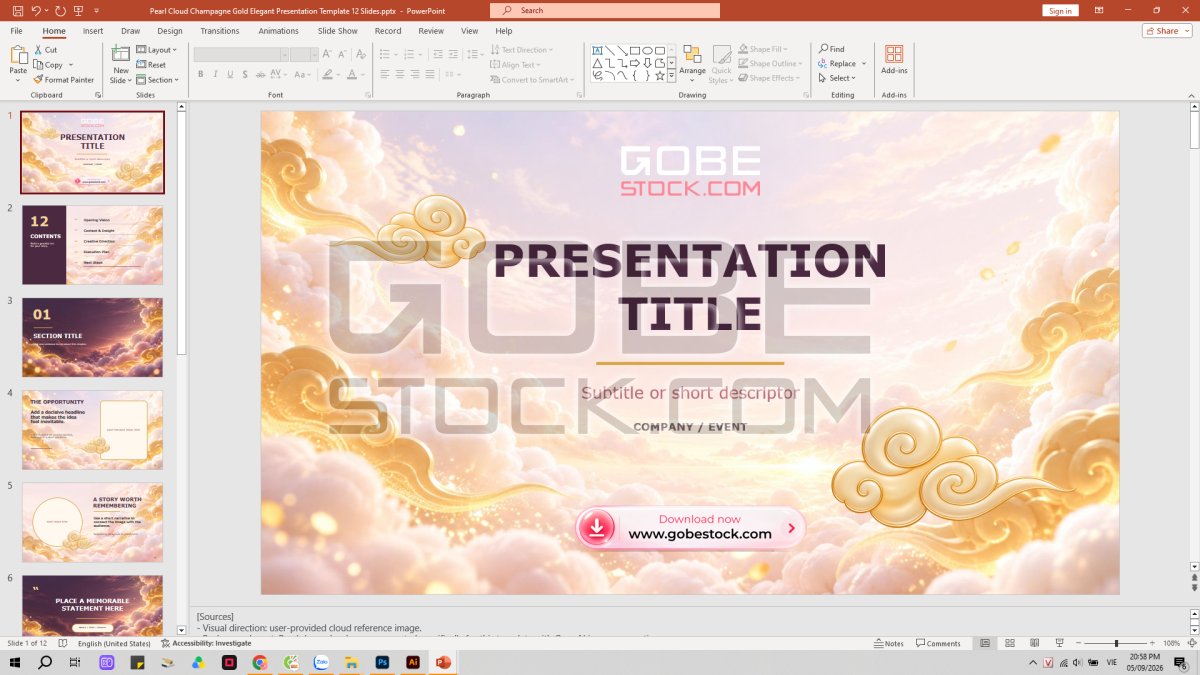Click English (United States) language indicator

pyautogui.click(x=114, y=643)
